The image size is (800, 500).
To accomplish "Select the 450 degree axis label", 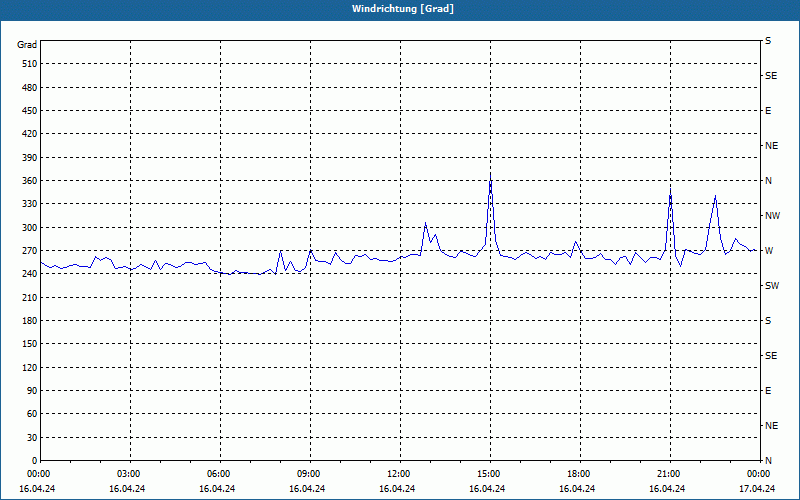I will tap(29, 111).
